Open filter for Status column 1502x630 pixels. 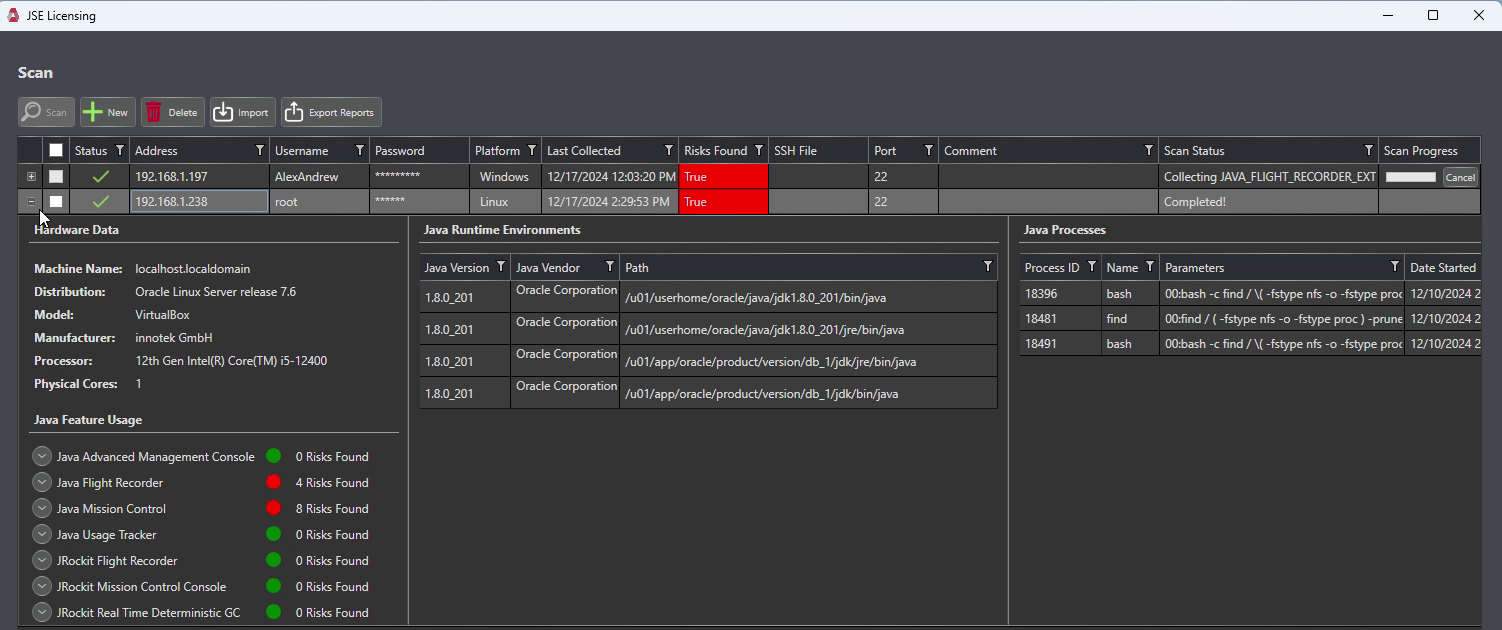[x=120, y=150]
